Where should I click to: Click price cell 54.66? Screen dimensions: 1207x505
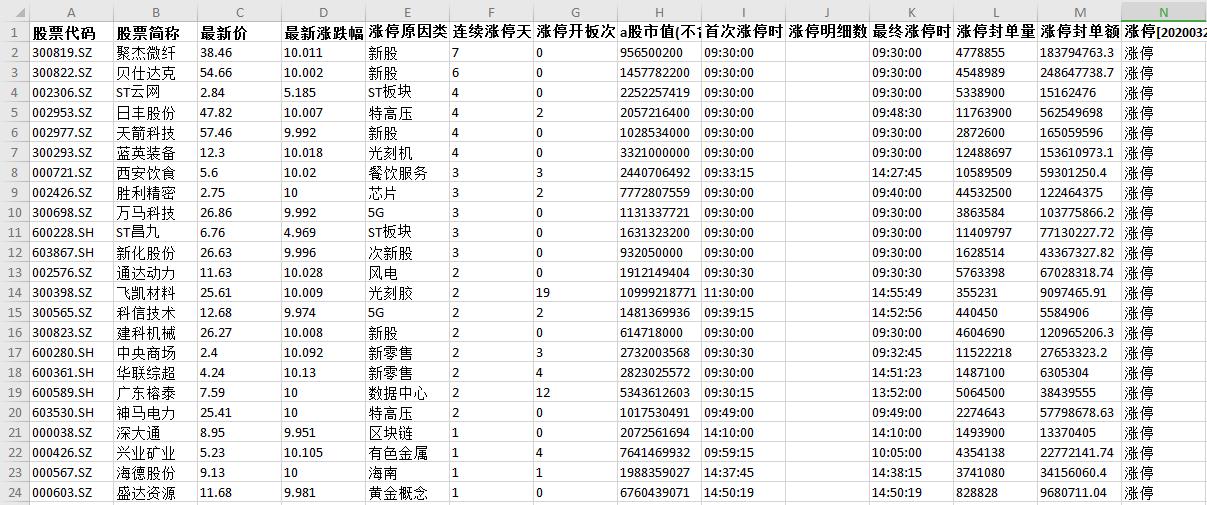pos(239,72)
